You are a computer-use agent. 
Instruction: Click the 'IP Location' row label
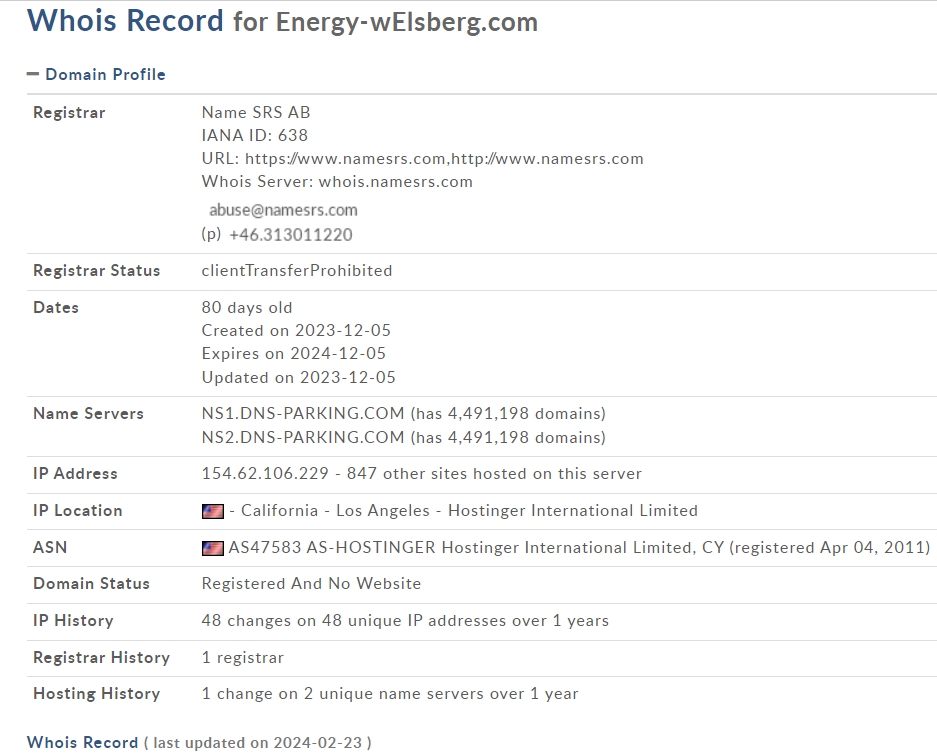(78, 511)
